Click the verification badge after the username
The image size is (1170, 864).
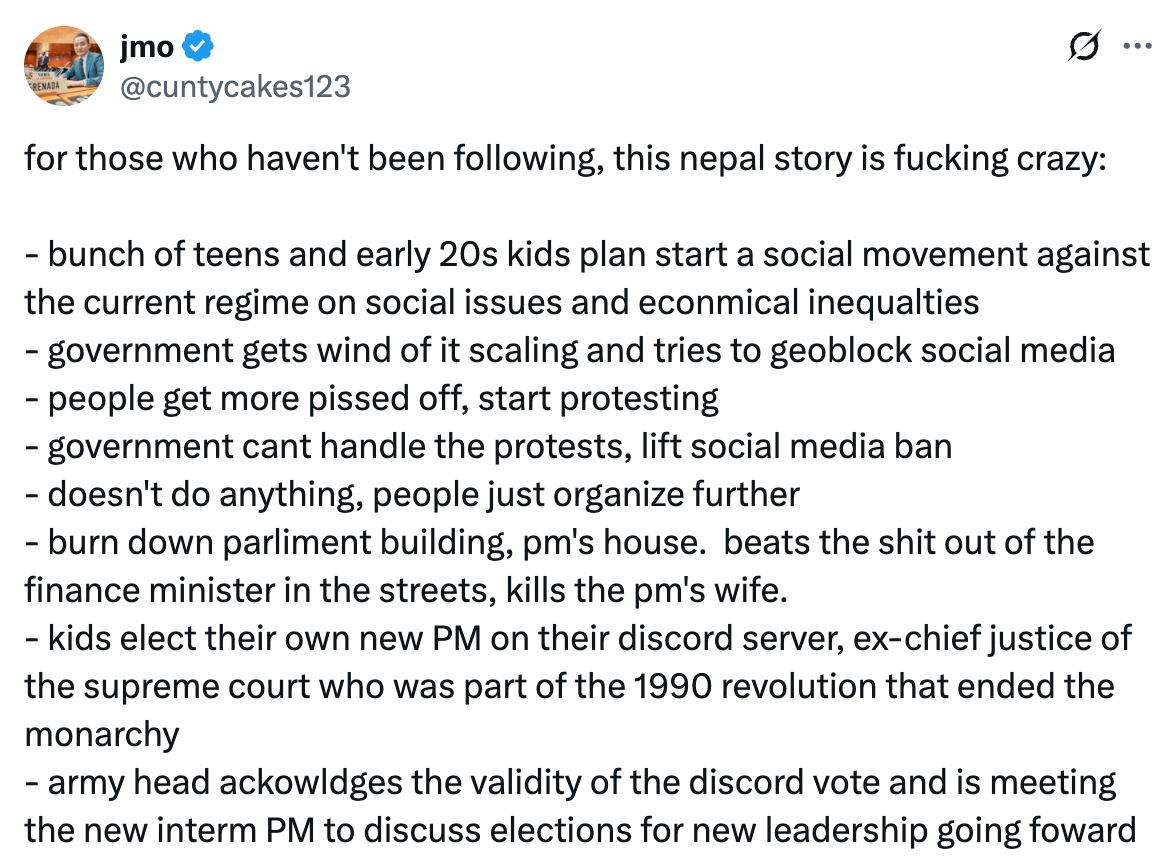197,42
